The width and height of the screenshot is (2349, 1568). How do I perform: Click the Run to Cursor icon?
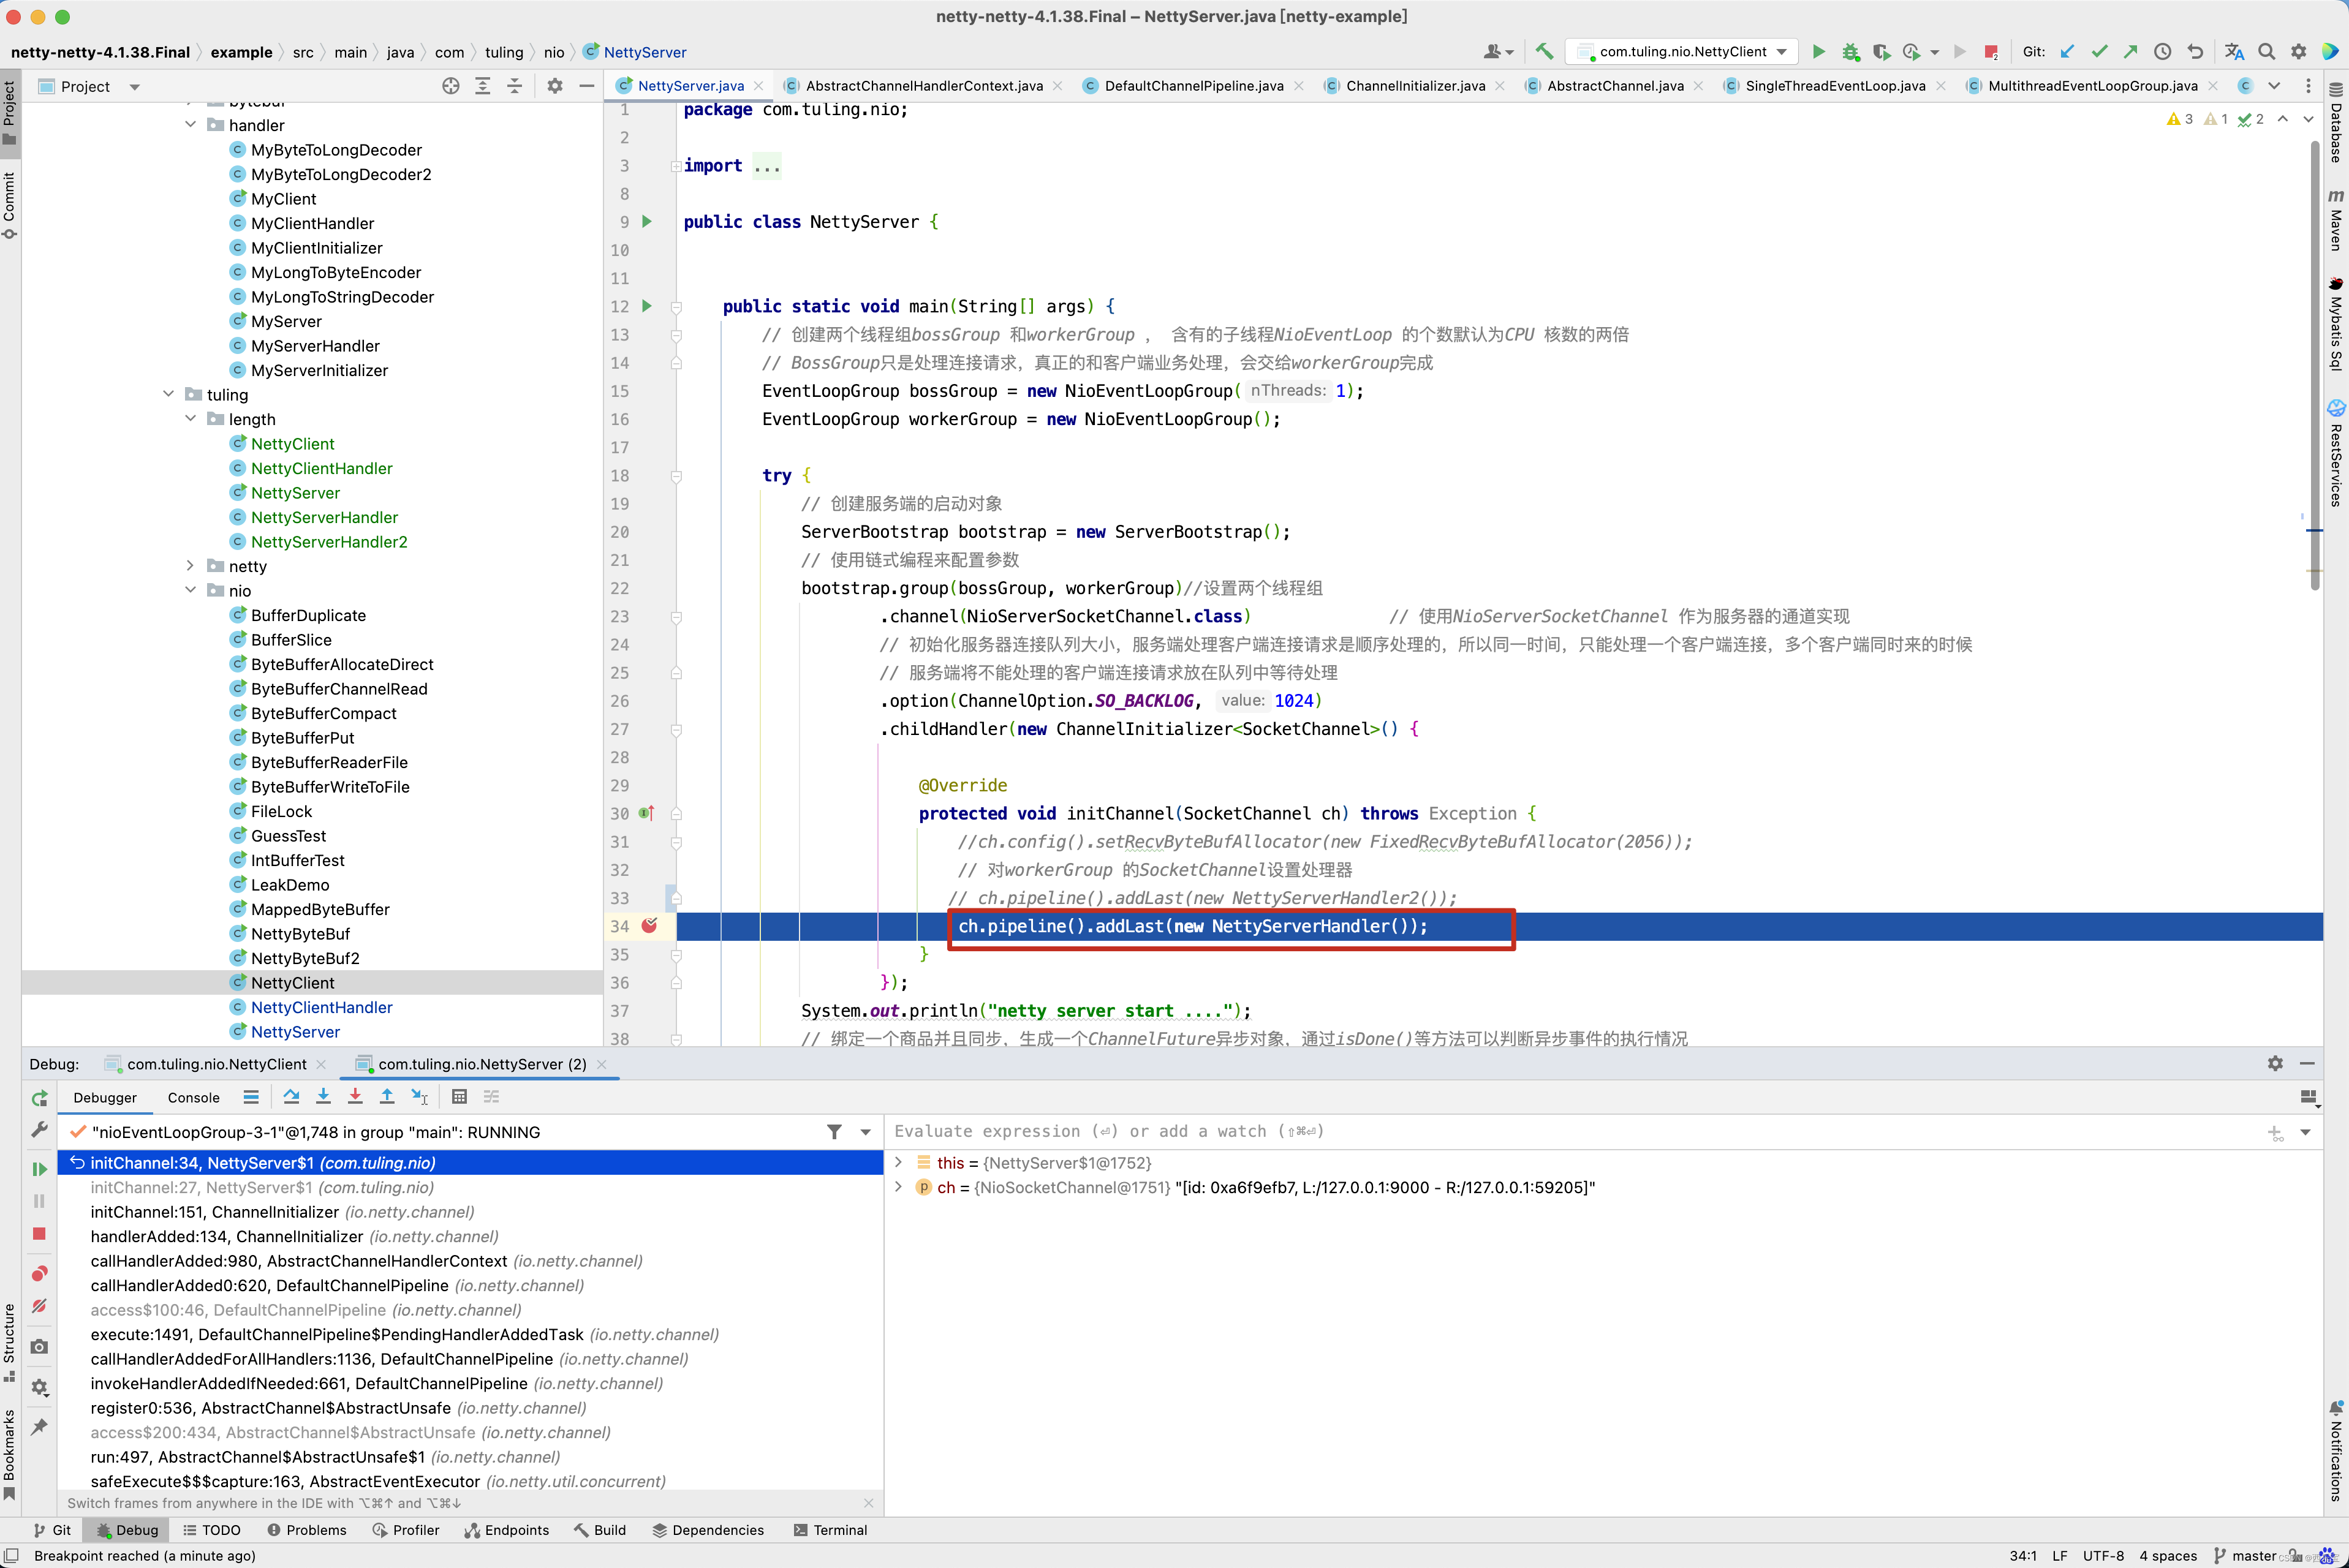coord(420,1097)
